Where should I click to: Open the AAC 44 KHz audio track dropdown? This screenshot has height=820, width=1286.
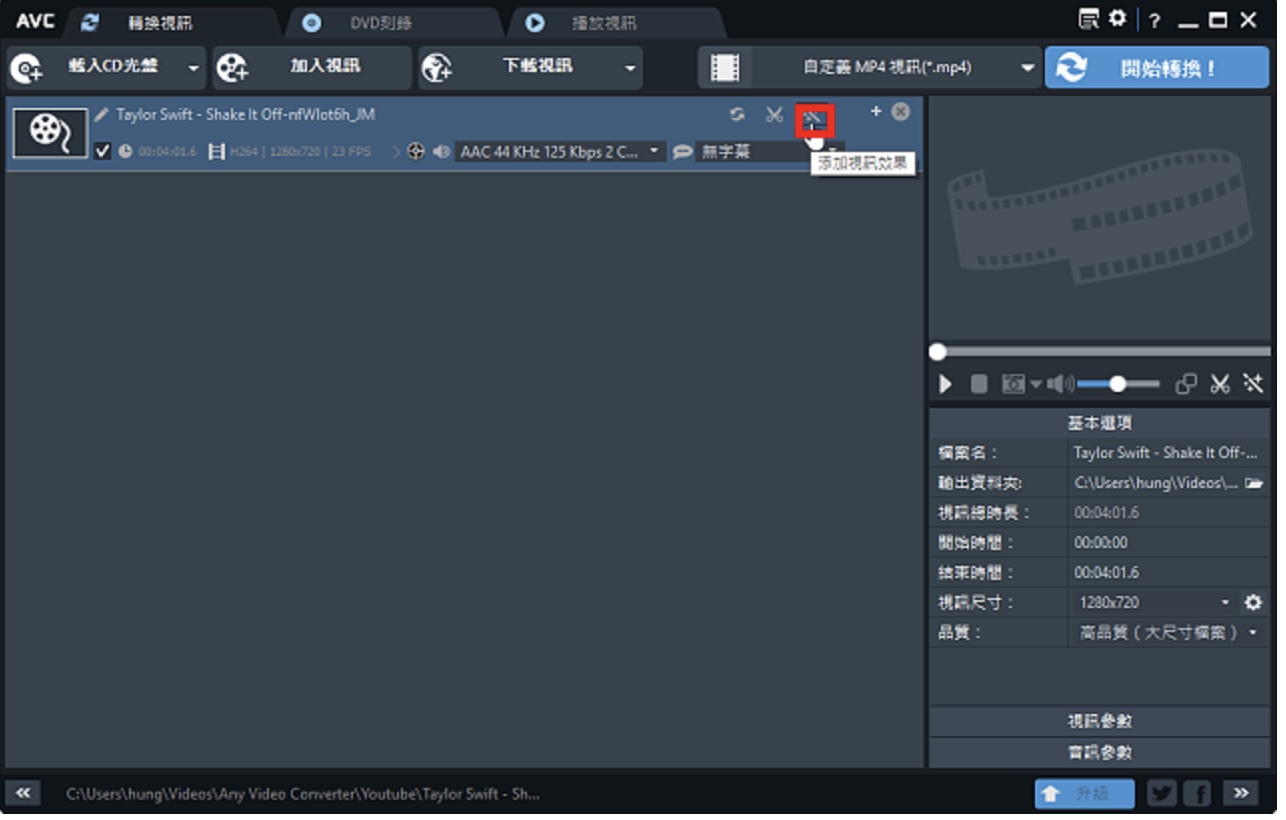pos(560,151)
